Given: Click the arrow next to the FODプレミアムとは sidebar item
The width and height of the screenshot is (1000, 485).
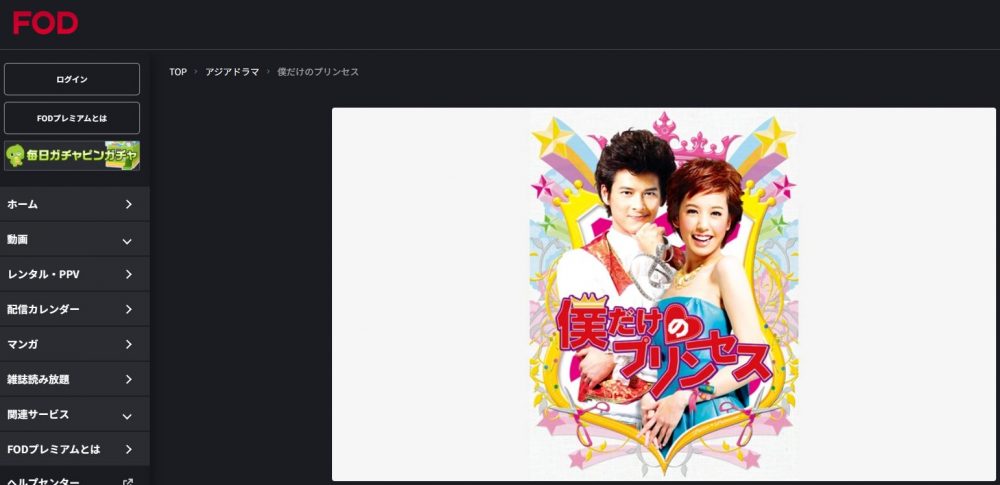Looking at the screenshot, I should coord(128,449).
